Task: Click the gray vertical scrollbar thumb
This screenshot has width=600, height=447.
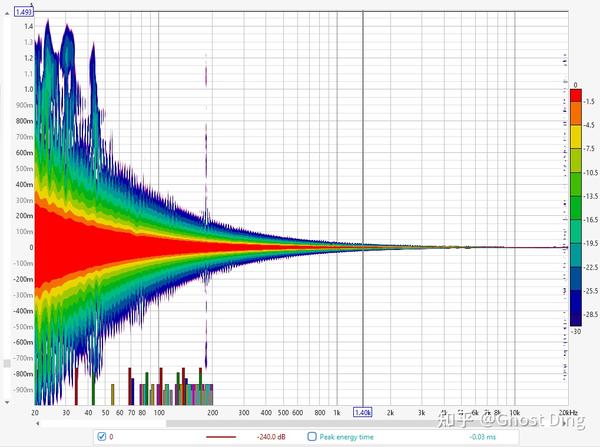Action: [7, 363]
